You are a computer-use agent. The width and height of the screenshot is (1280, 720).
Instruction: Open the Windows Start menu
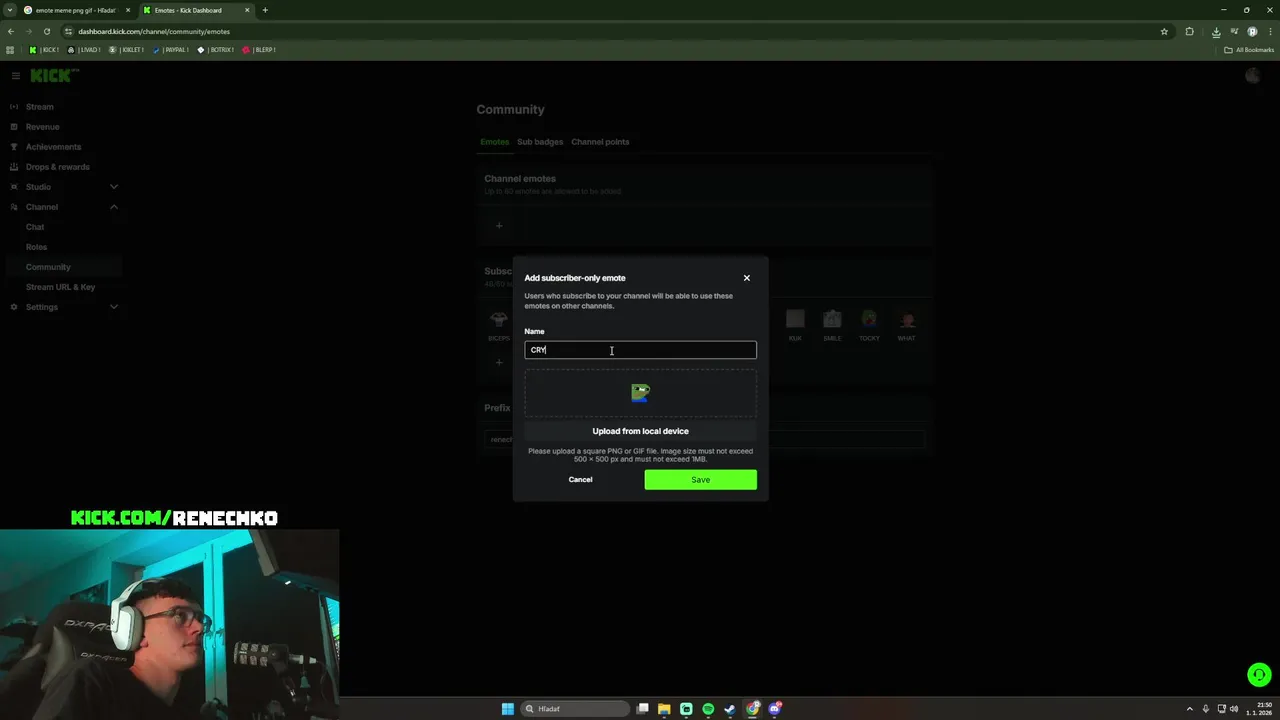(x=507, y=709)
